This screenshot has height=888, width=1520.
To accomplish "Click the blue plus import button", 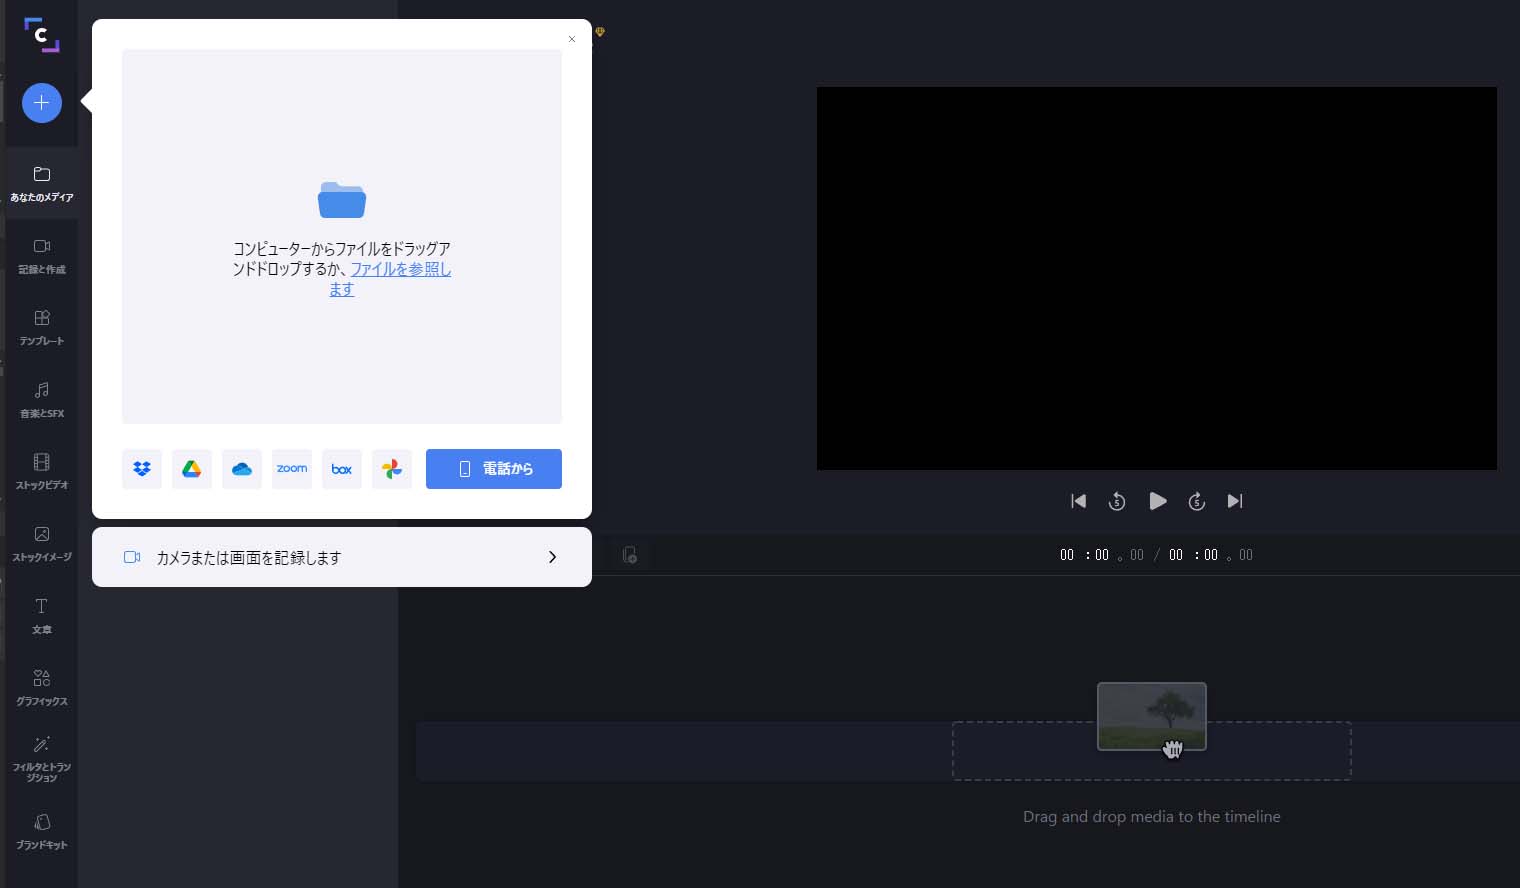I will [41, 103].
